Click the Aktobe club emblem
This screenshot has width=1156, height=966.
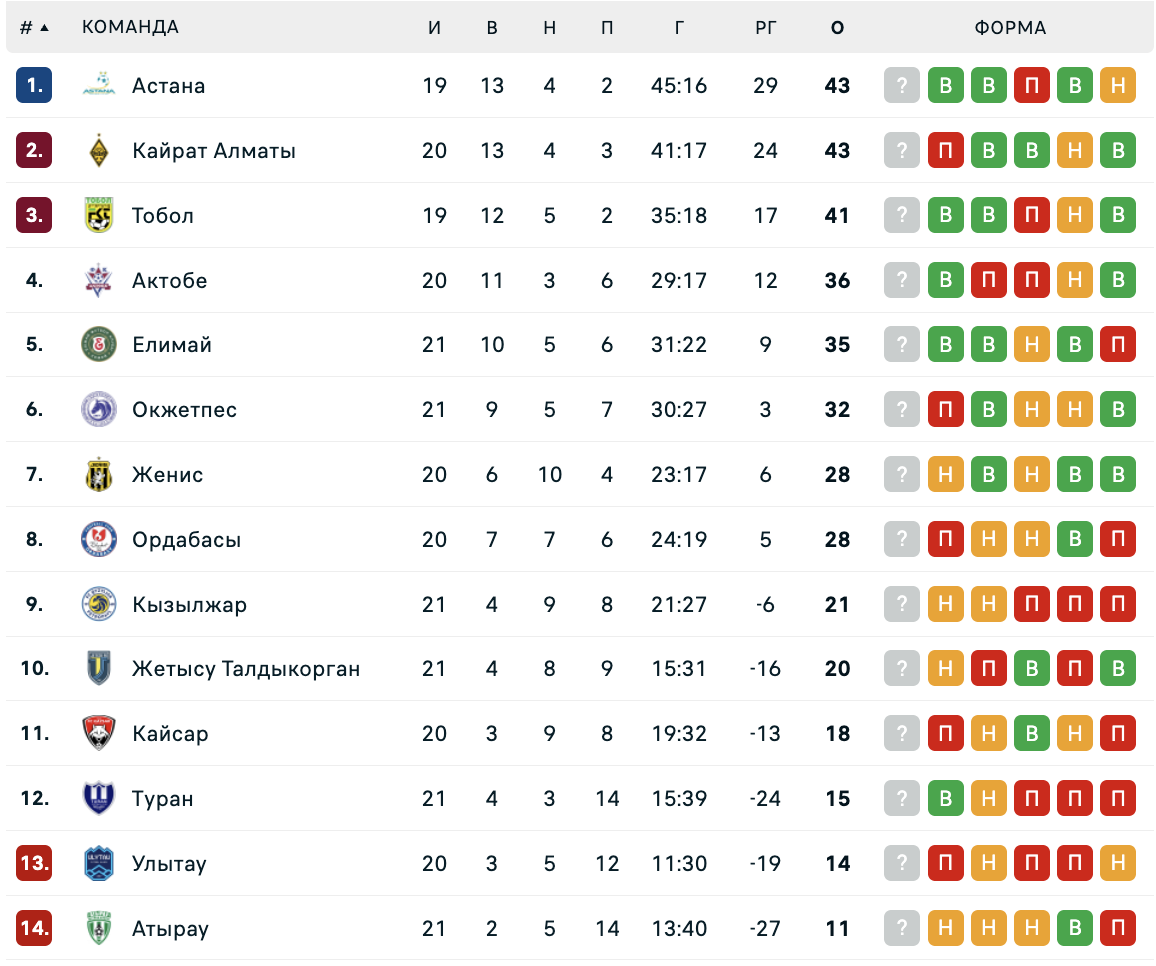(98, 279)
